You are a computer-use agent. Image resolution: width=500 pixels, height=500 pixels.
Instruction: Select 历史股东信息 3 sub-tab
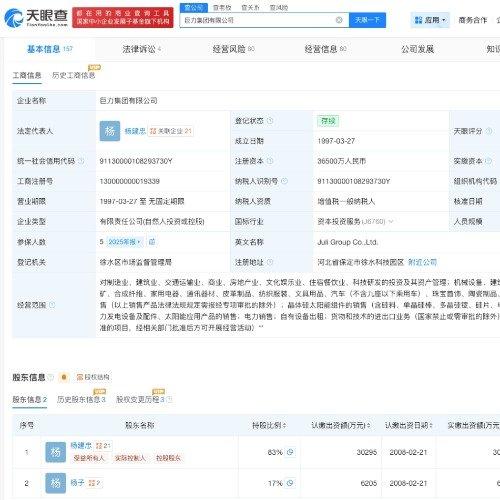coord(81,399)
